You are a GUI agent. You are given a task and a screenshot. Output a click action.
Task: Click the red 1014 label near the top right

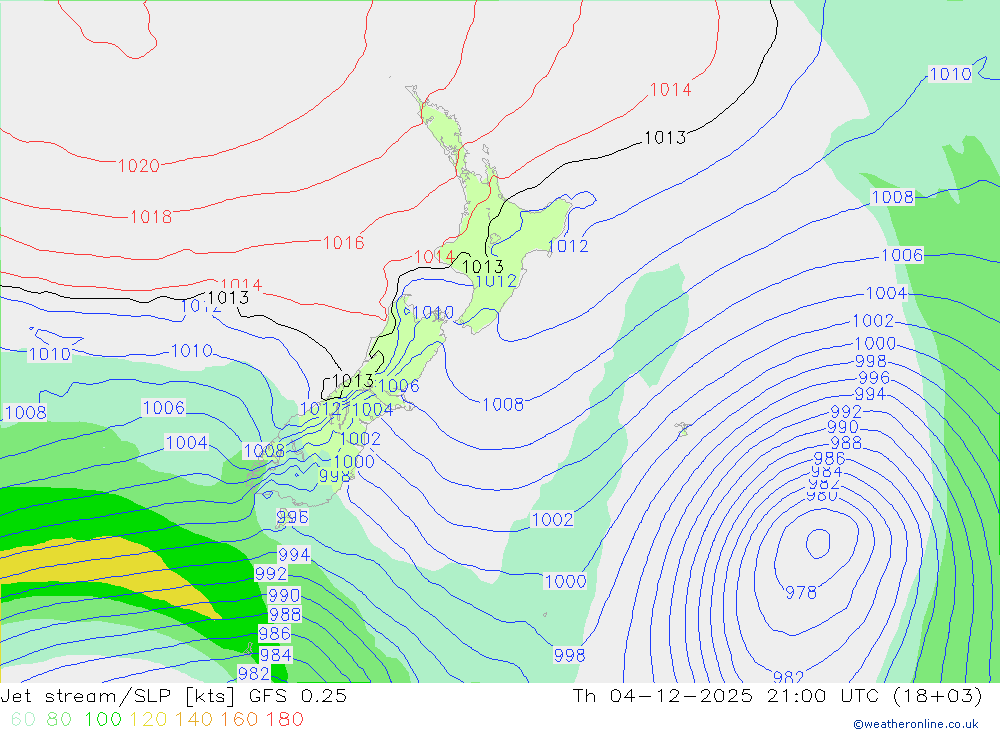(x=670, y=90)
